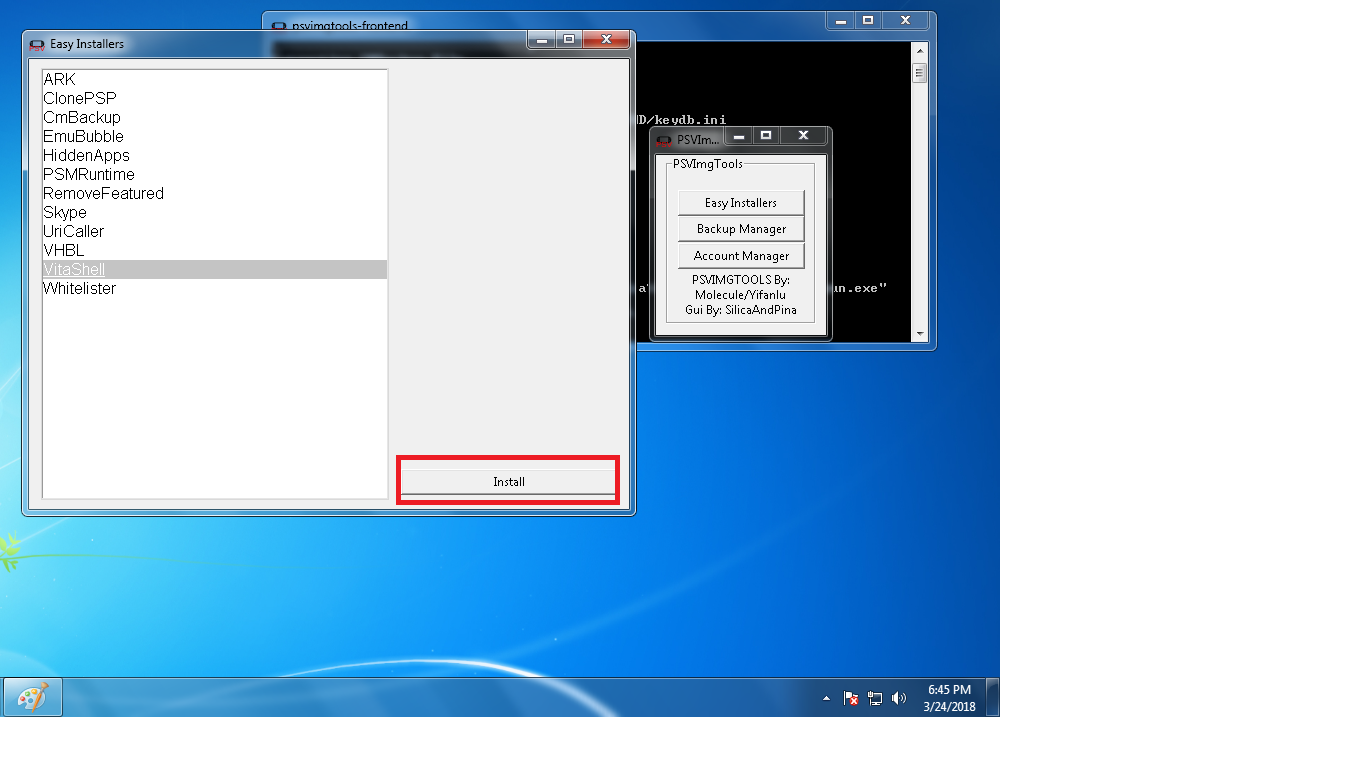Click the network tray icon

[875, 698]
